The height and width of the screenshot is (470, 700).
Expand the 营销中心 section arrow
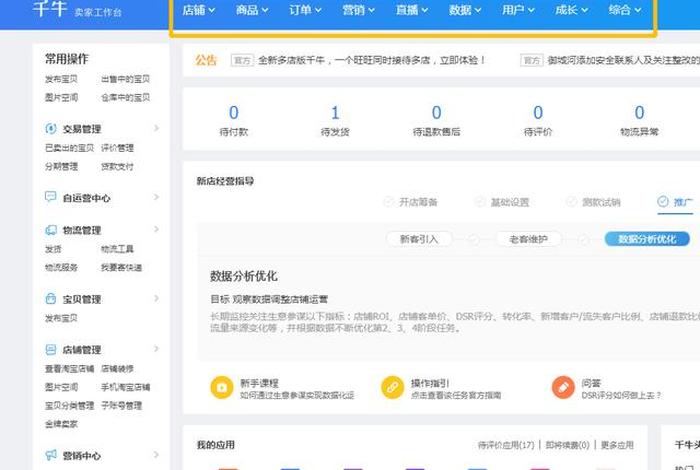tap(156, 454)
